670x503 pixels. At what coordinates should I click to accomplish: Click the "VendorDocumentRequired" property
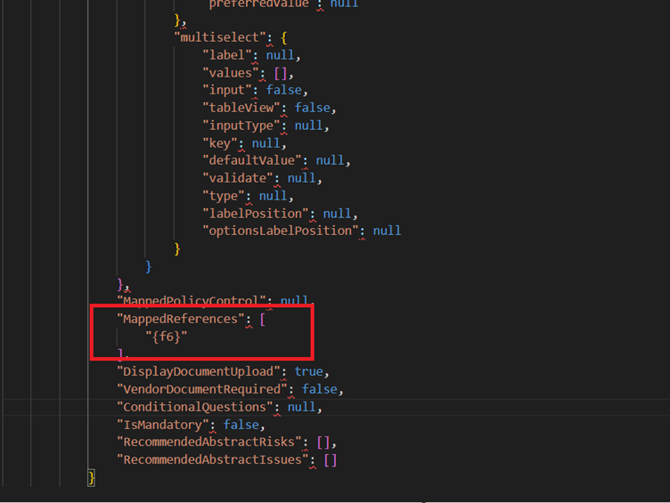coord(202,389)
